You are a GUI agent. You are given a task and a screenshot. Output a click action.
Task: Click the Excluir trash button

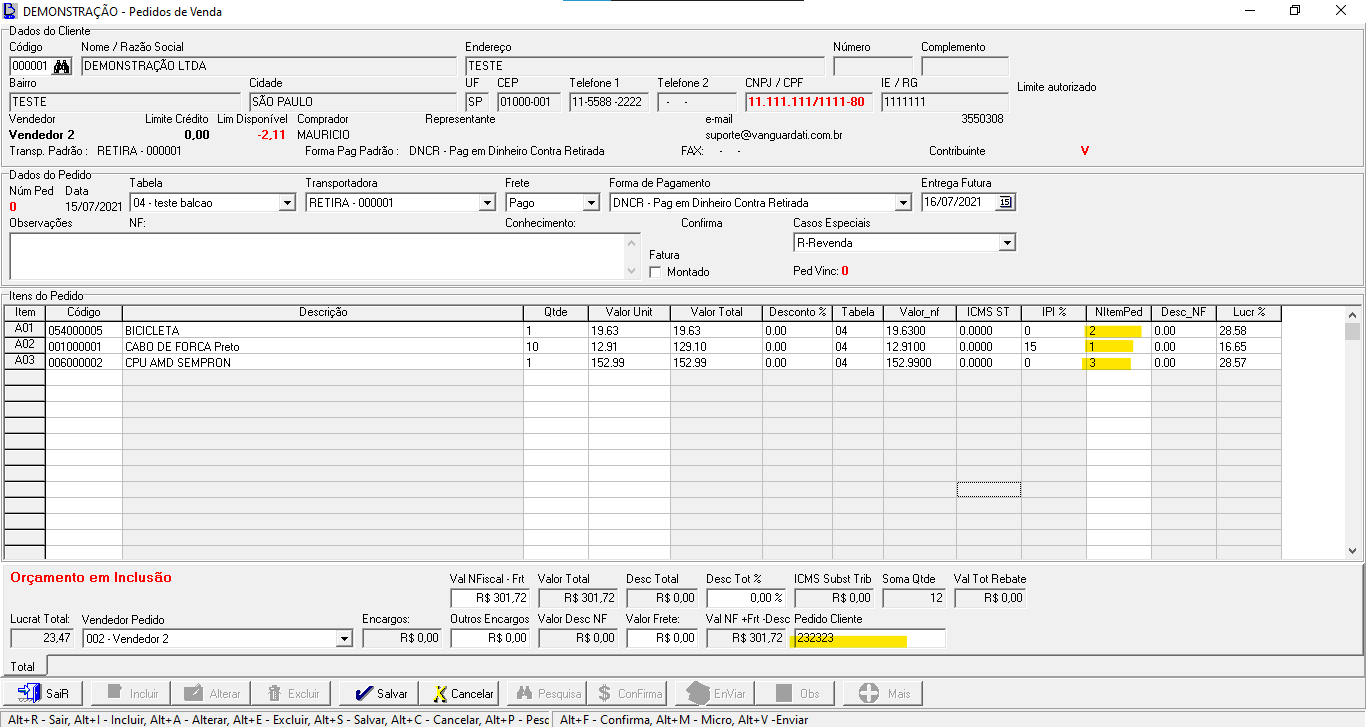(x=293, y=693)
